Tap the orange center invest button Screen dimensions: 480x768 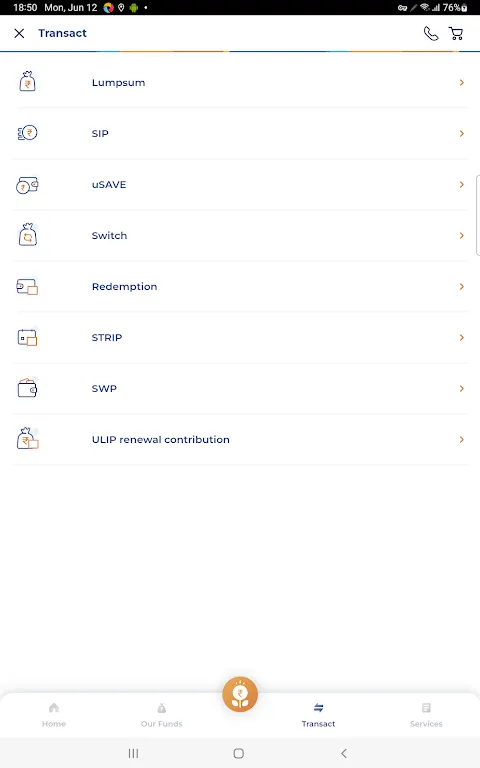tap(240, 694)
